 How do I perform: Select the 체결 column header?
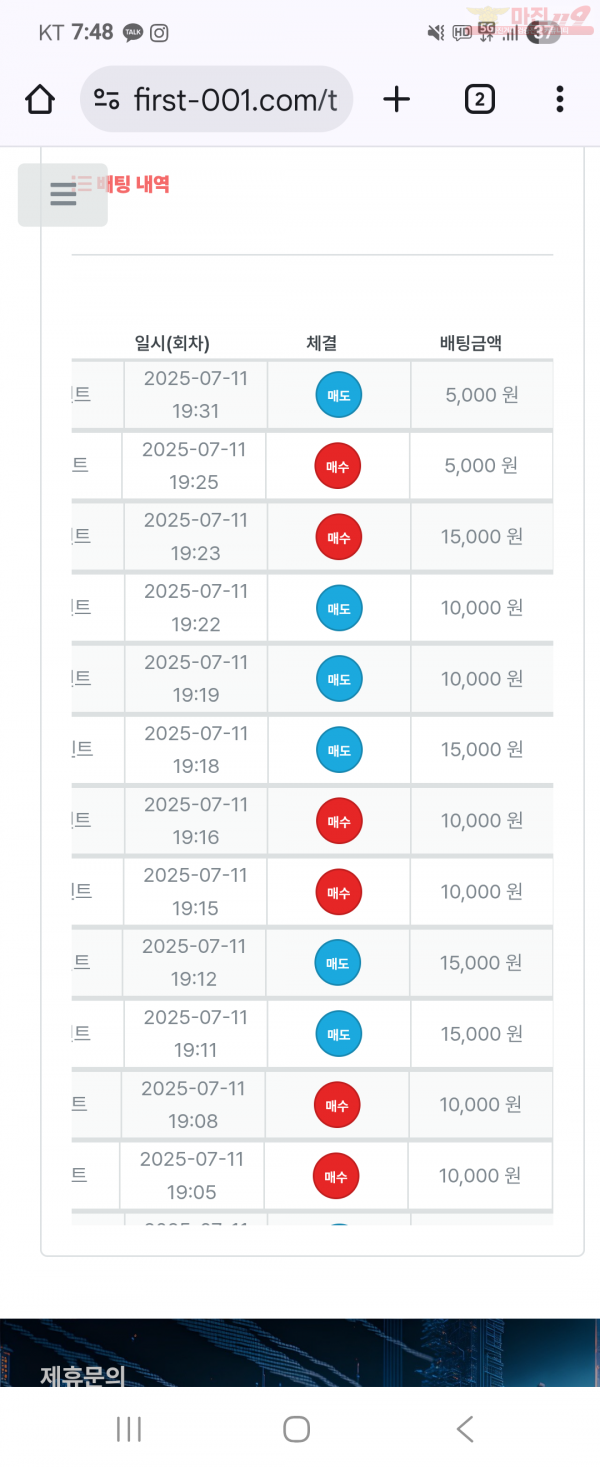(x=322, y=343)
